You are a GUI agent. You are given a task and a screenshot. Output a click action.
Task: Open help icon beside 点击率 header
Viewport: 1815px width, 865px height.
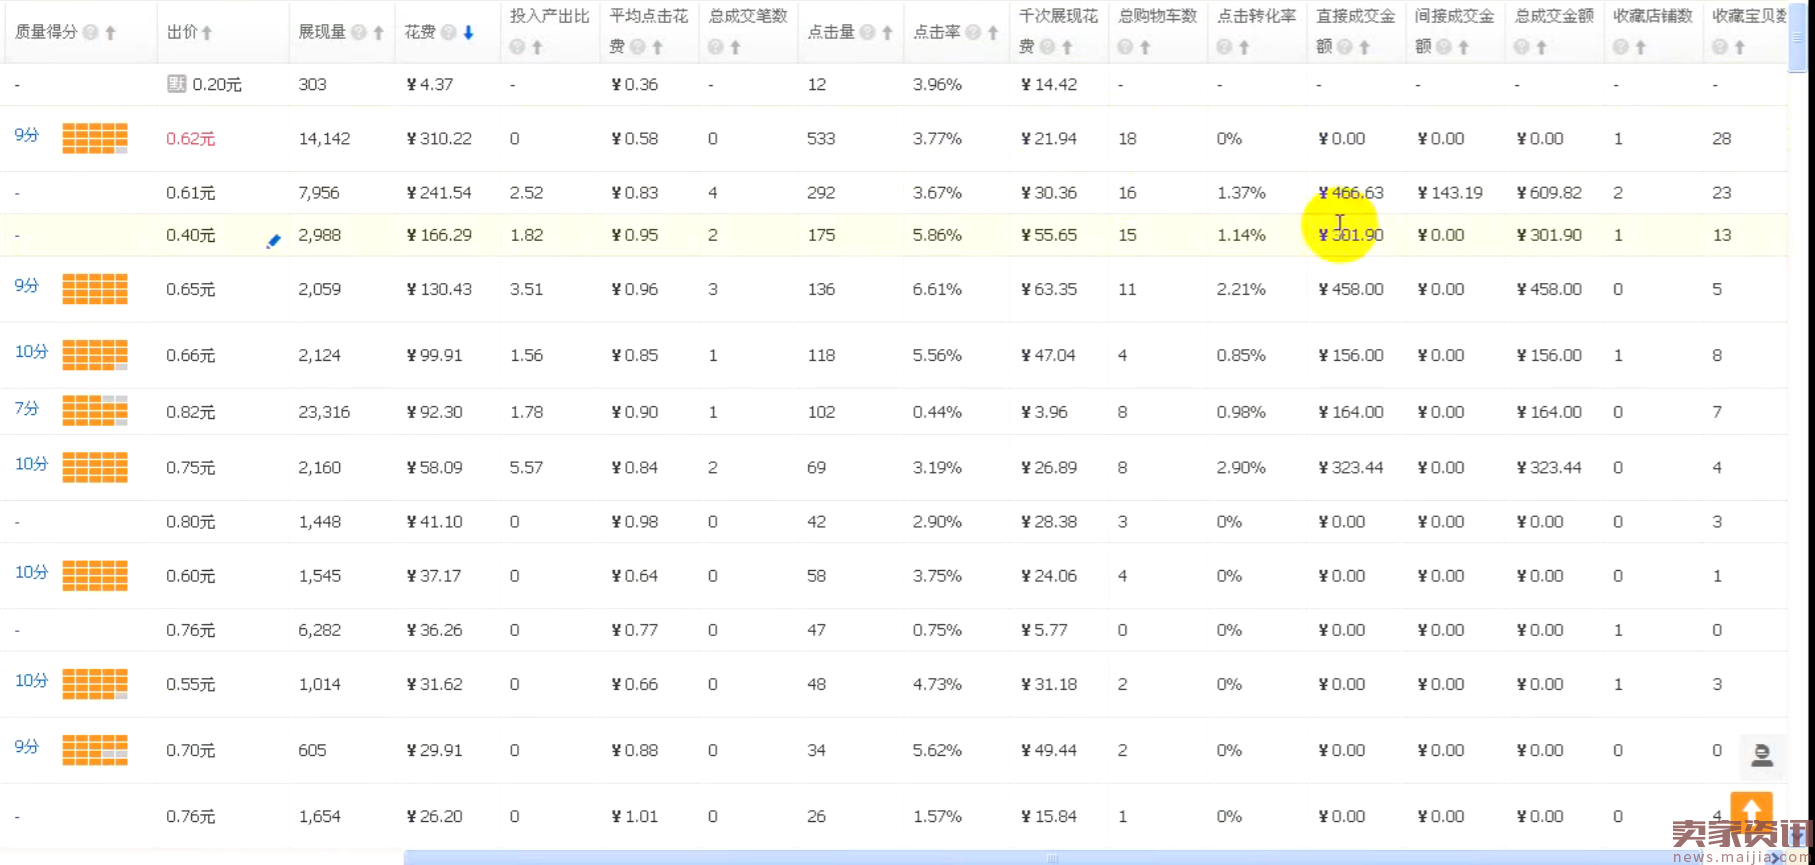[x=973, y=33]
